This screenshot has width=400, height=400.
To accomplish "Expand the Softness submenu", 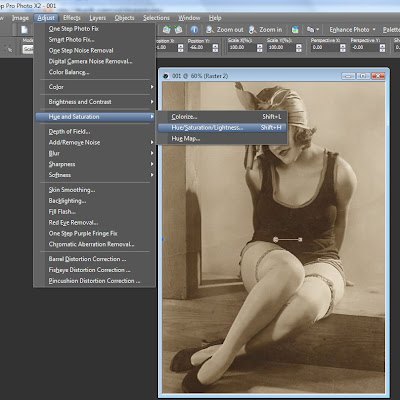I will 95,175.
